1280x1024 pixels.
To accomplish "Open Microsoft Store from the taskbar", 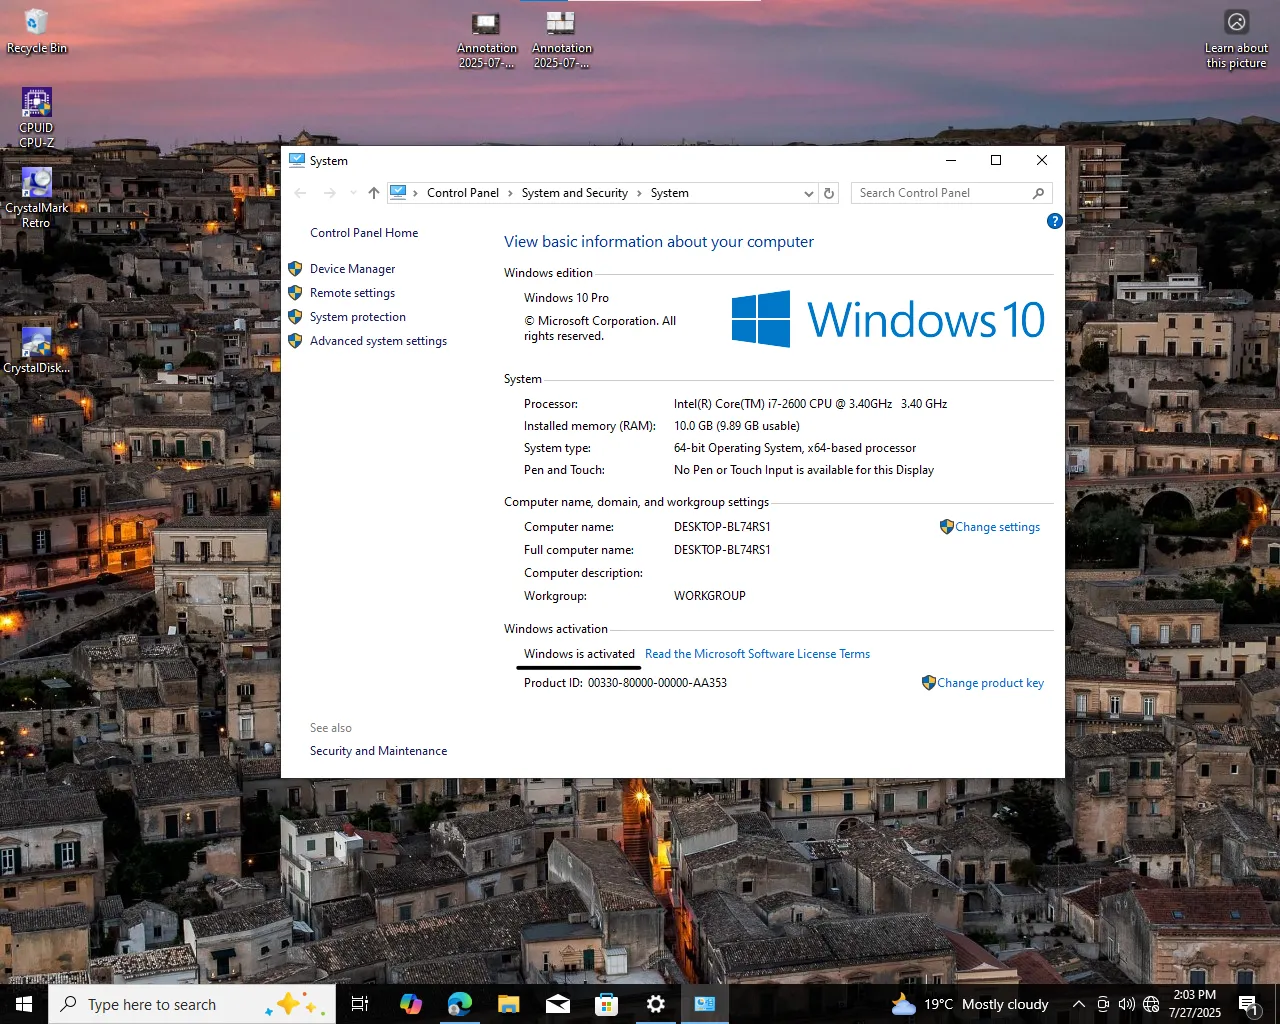I will coord(606,1004).
